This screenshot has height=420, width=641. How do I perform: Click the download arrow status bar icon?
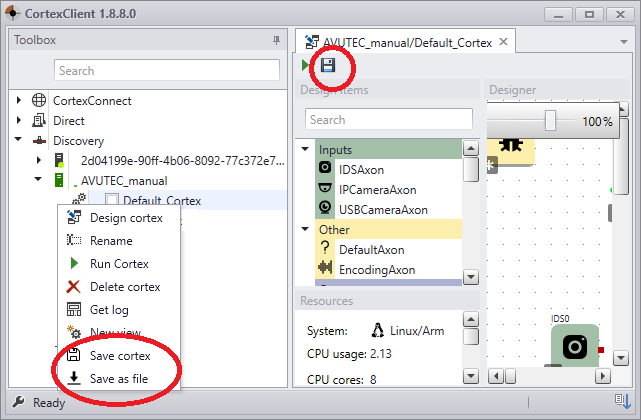(623, 401)
